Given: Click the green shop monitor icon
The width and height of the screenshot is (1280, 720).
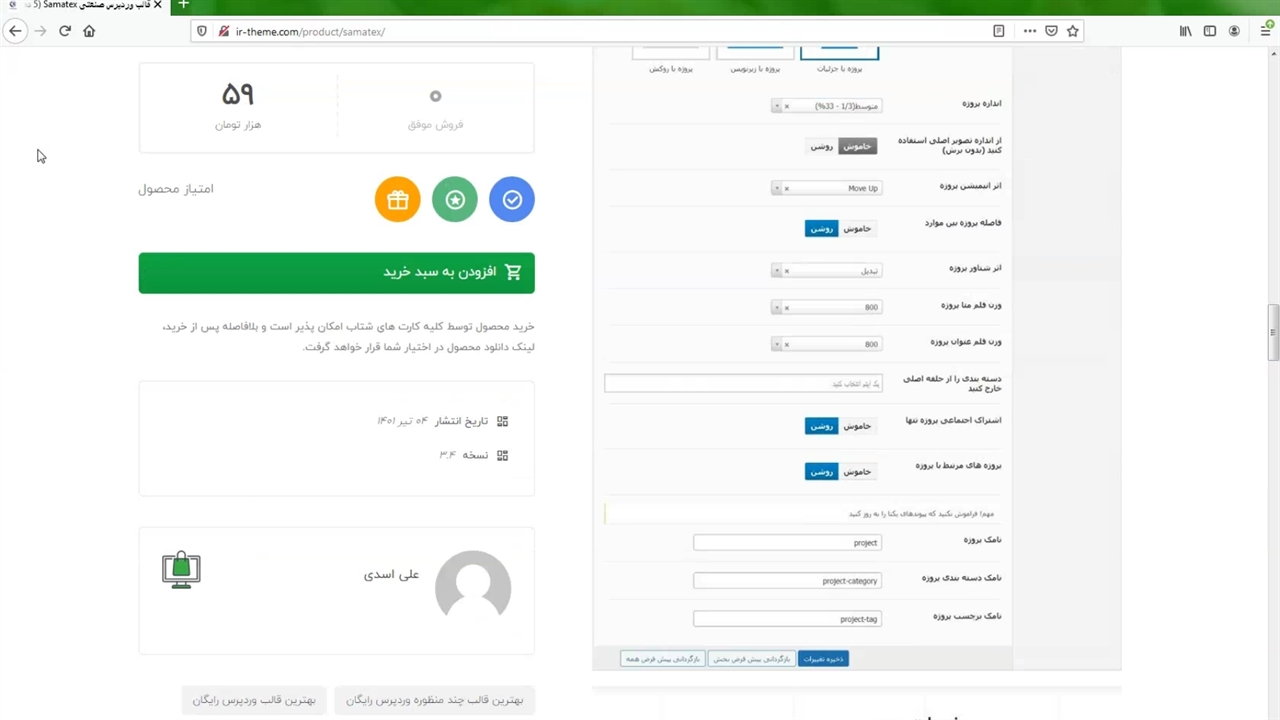Looking at the screenshot, I should (x=181, y=570).
